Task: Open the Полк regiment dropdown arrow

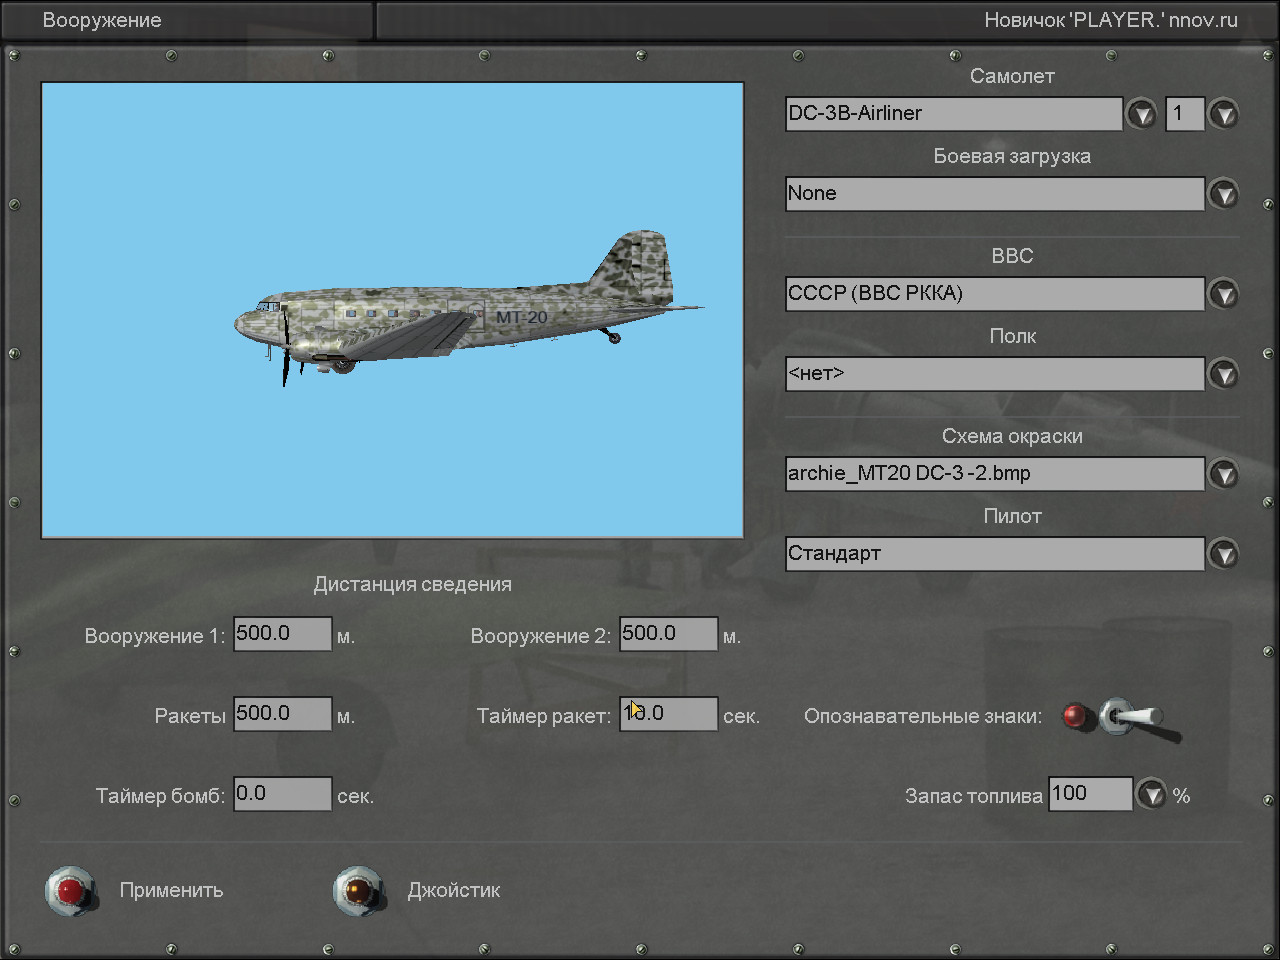Action: pyautogui.click(x=1223, y=374)
